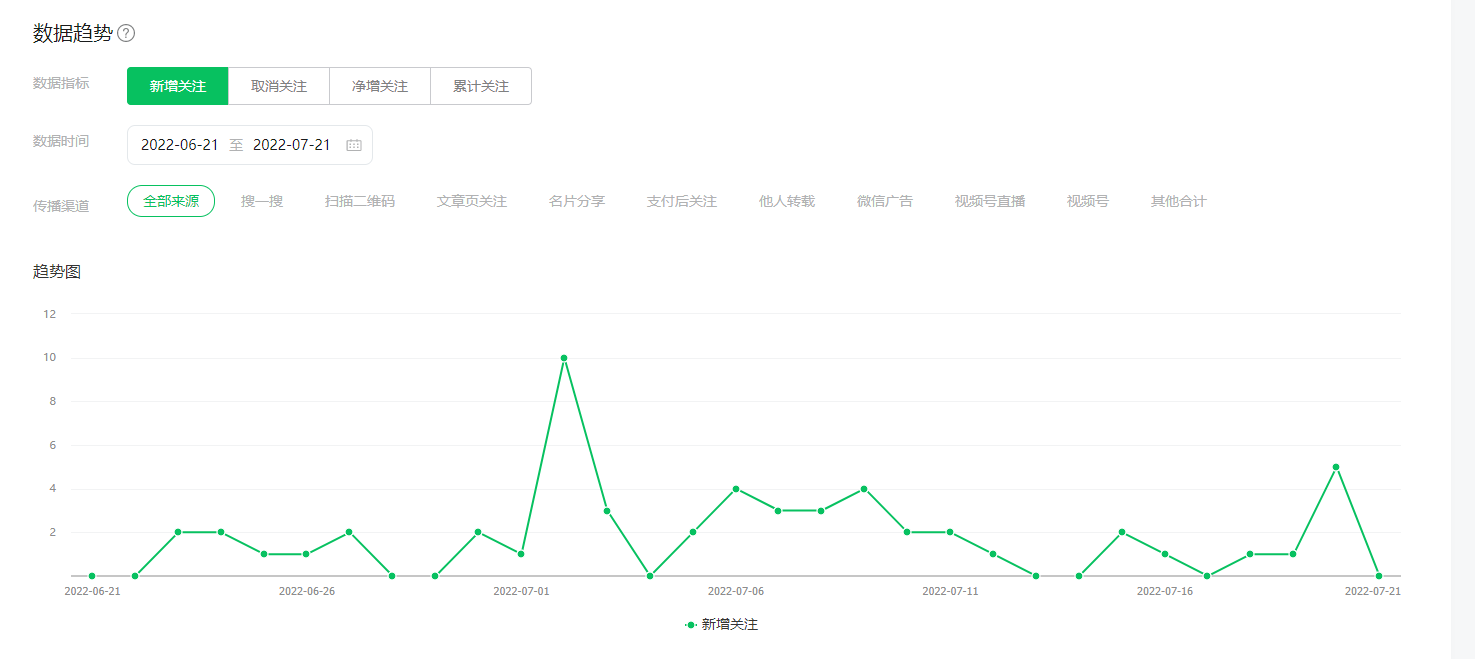
Task: Click the 2022-07-21 data point on chart
Action: pyautogui.click(x=1379, y=576)
